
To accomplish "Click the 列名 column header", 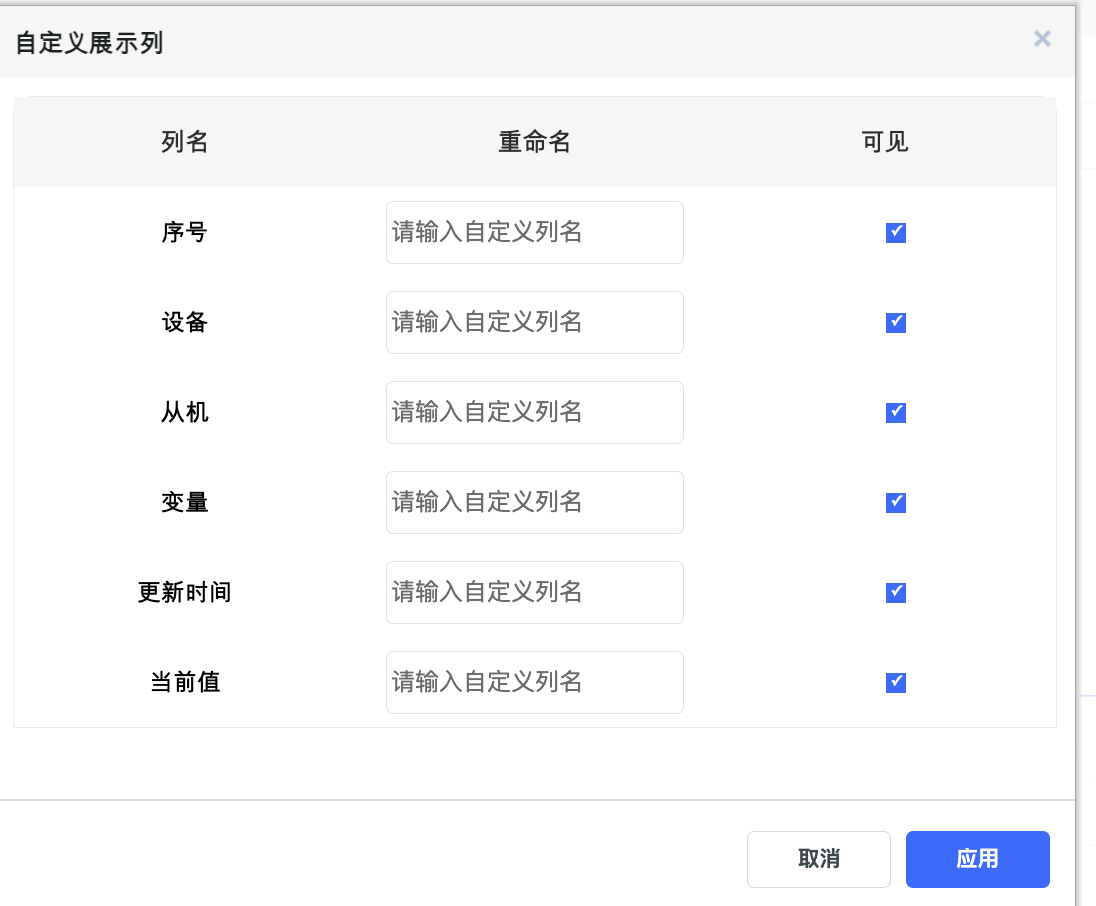I will pos(185,142).
